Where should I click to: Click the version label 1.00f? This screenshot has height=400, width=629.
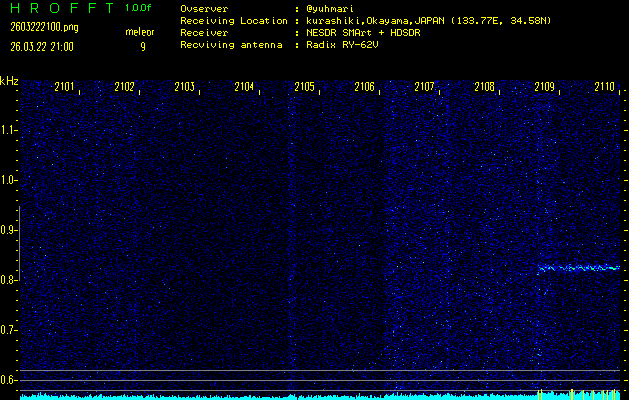[138, 8]
